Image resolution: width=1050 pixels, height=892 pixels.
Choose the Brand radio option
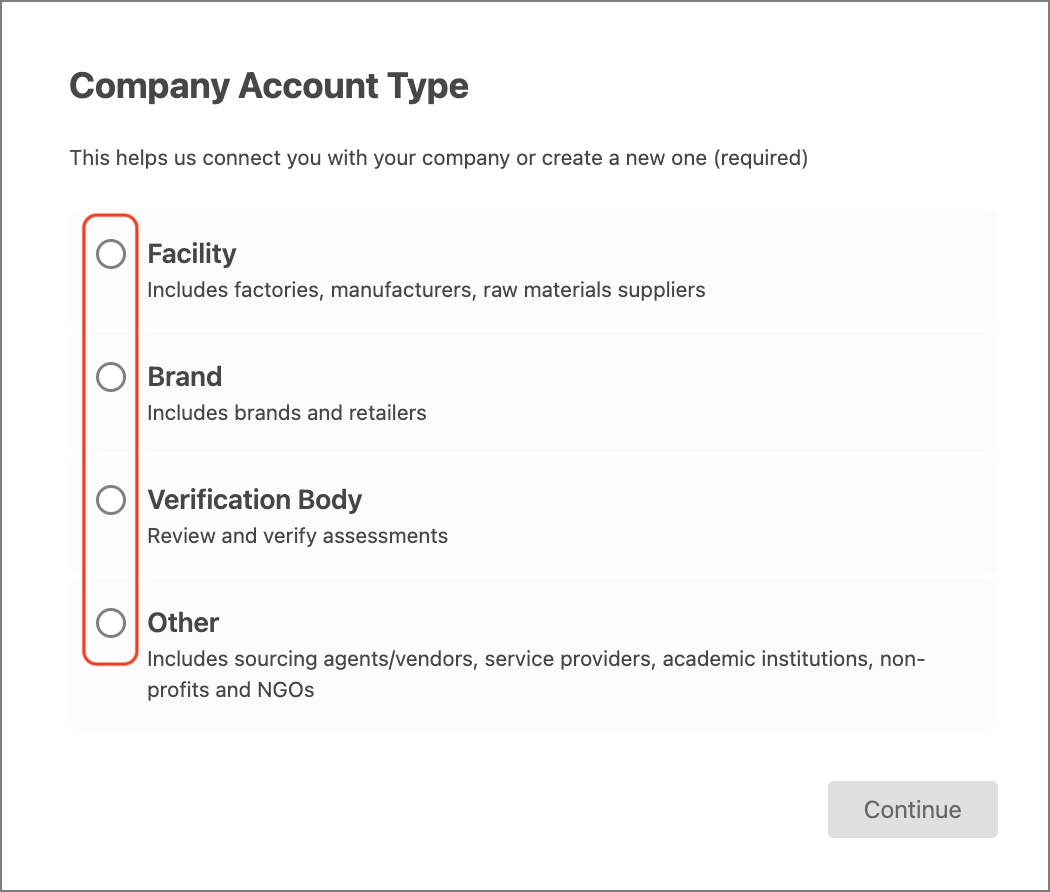(110, 377)
